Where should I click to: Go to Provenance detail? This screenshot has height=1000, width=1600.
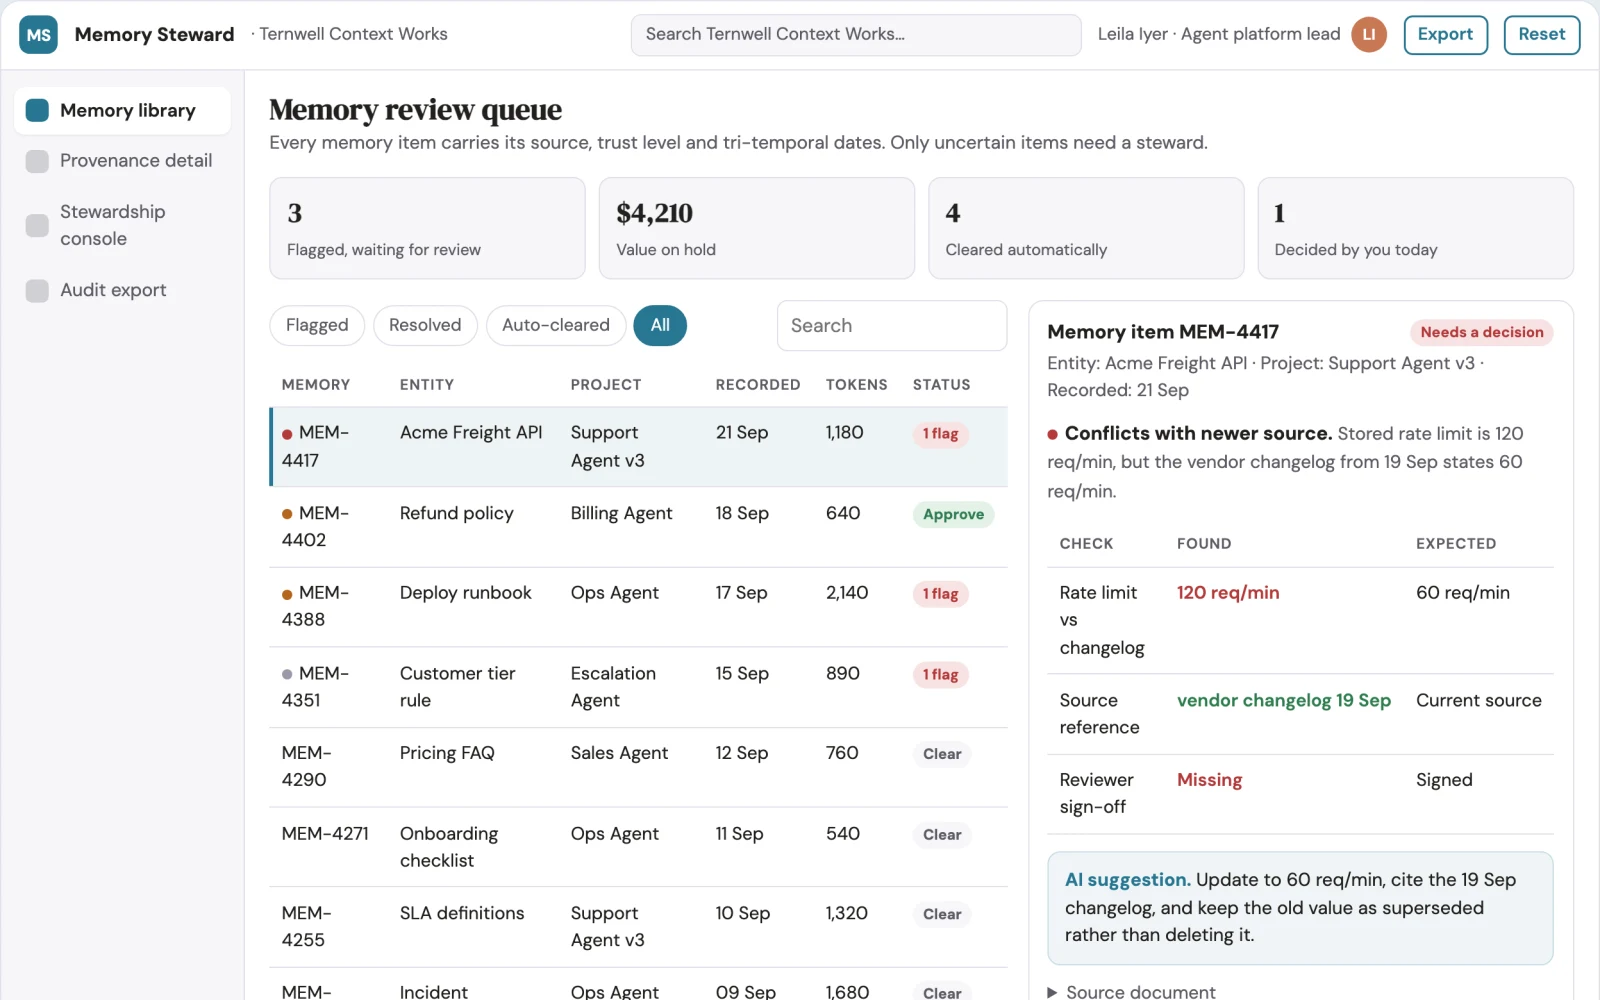click(122, 161)
